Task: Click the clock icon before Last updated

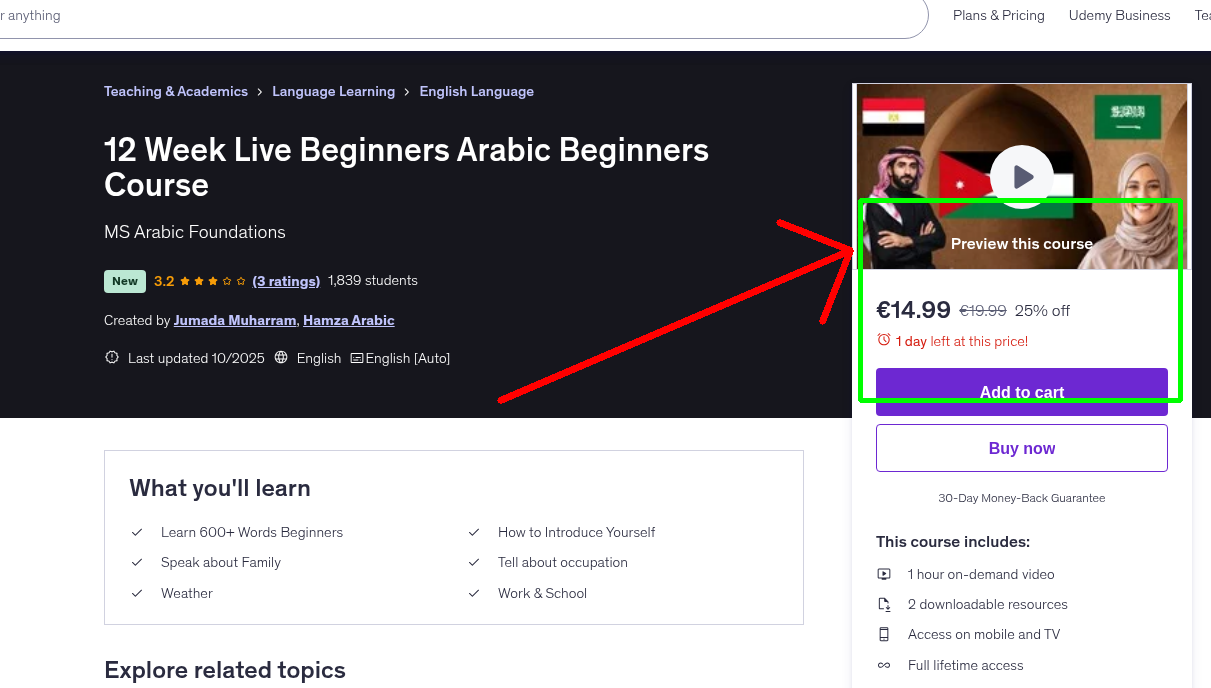Action: point(111,358)
